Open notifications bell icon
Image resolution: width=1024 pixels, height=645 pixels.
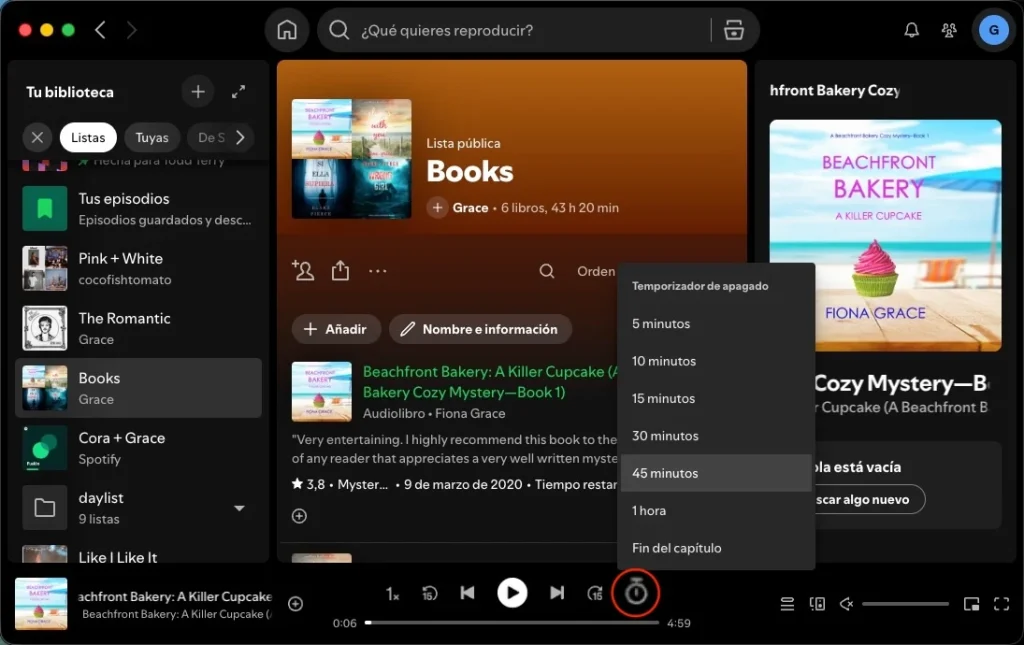click(x=911, y=30)
